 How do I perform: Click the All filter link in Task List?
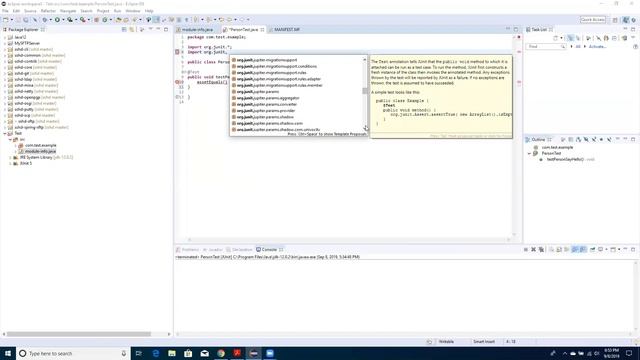(x=578, y=47)
